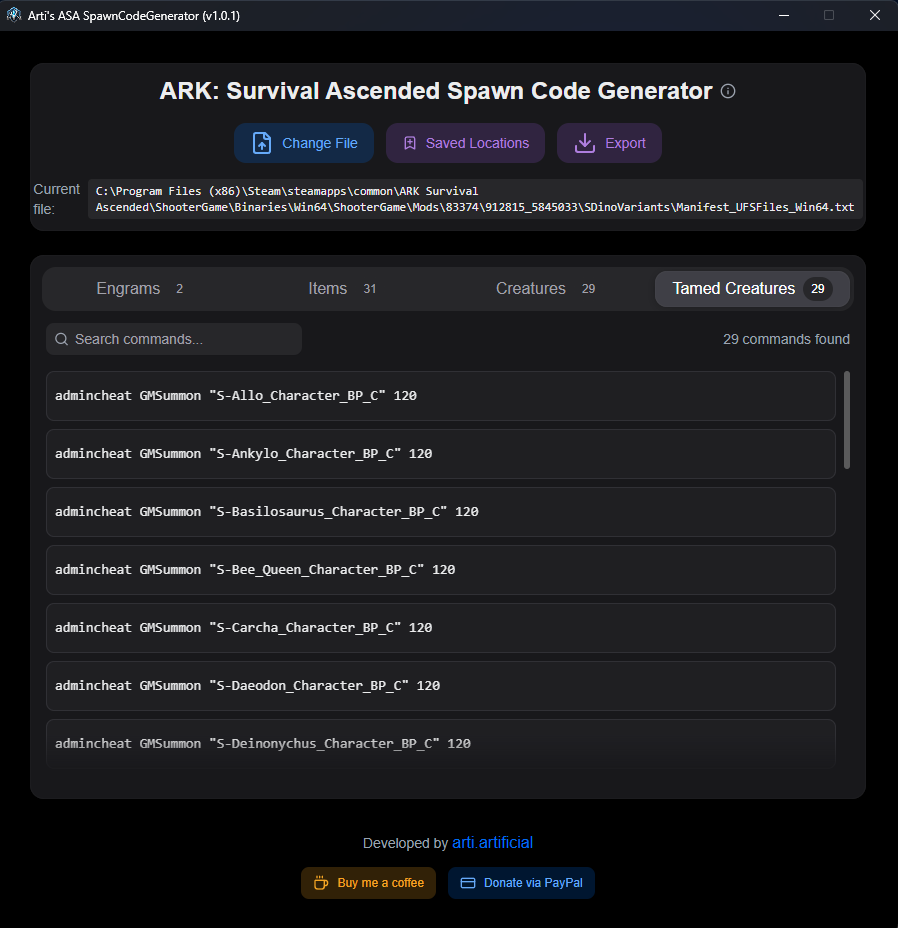Open the arti.artificial developer link

point(493,842)
